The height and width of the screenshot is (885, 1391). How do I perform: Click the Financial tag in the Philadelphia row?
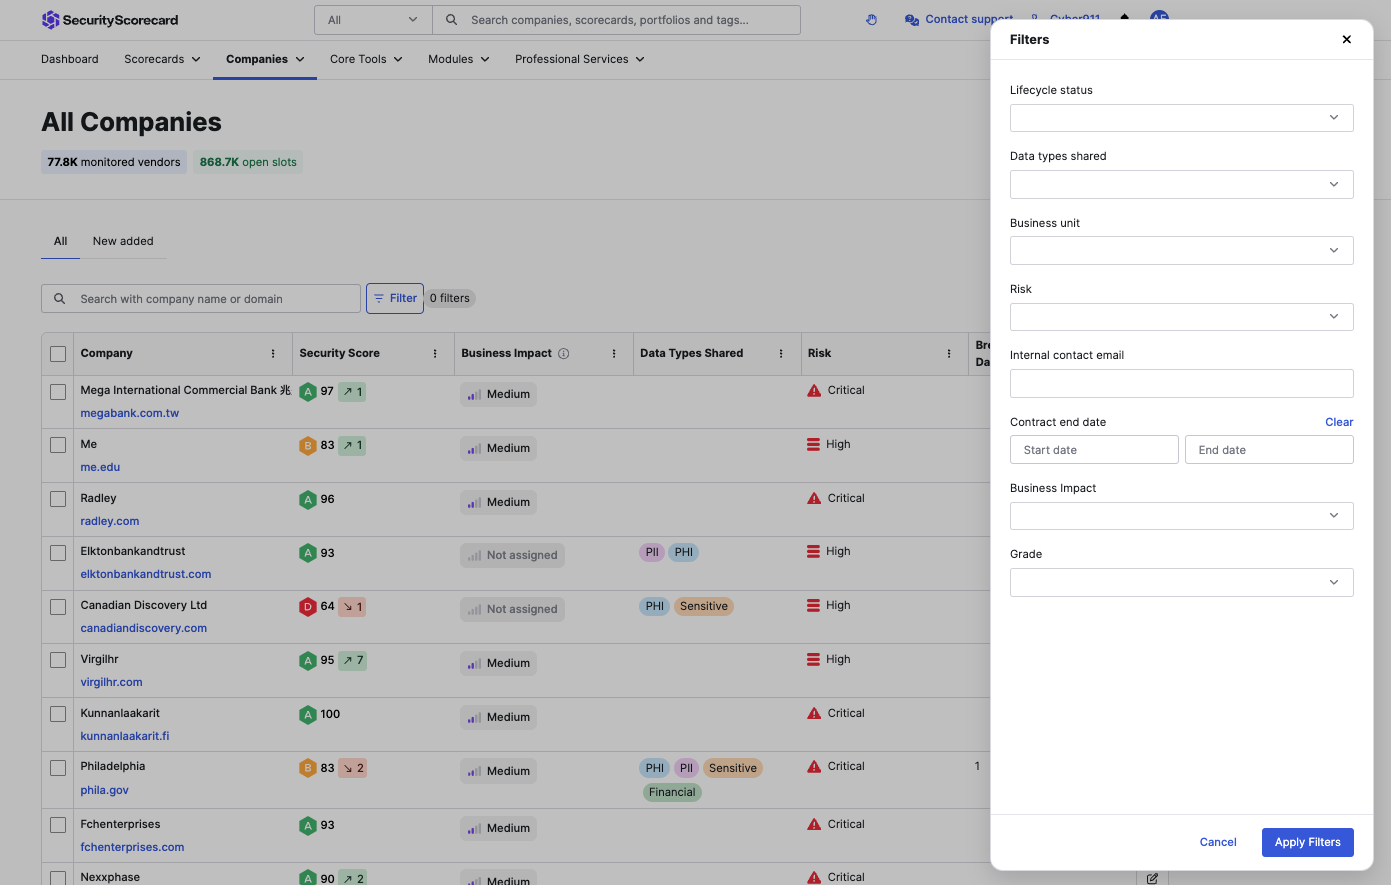click(x=672, y=792)
